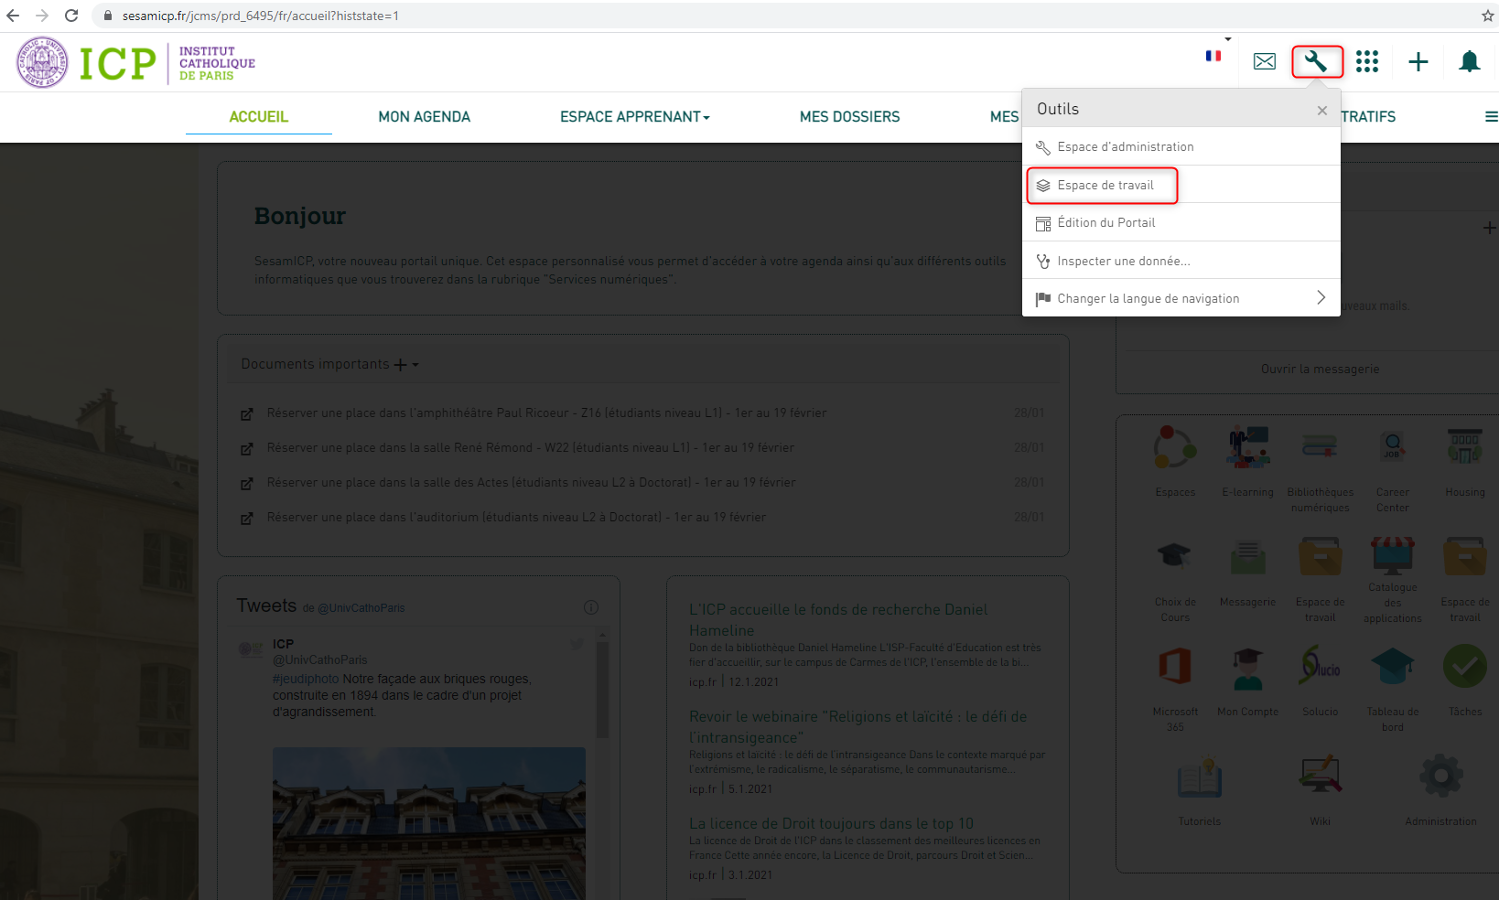This screenshot has height=900, width=1499.
Task: Click the plus icon in header
Action: (1418, 62)
